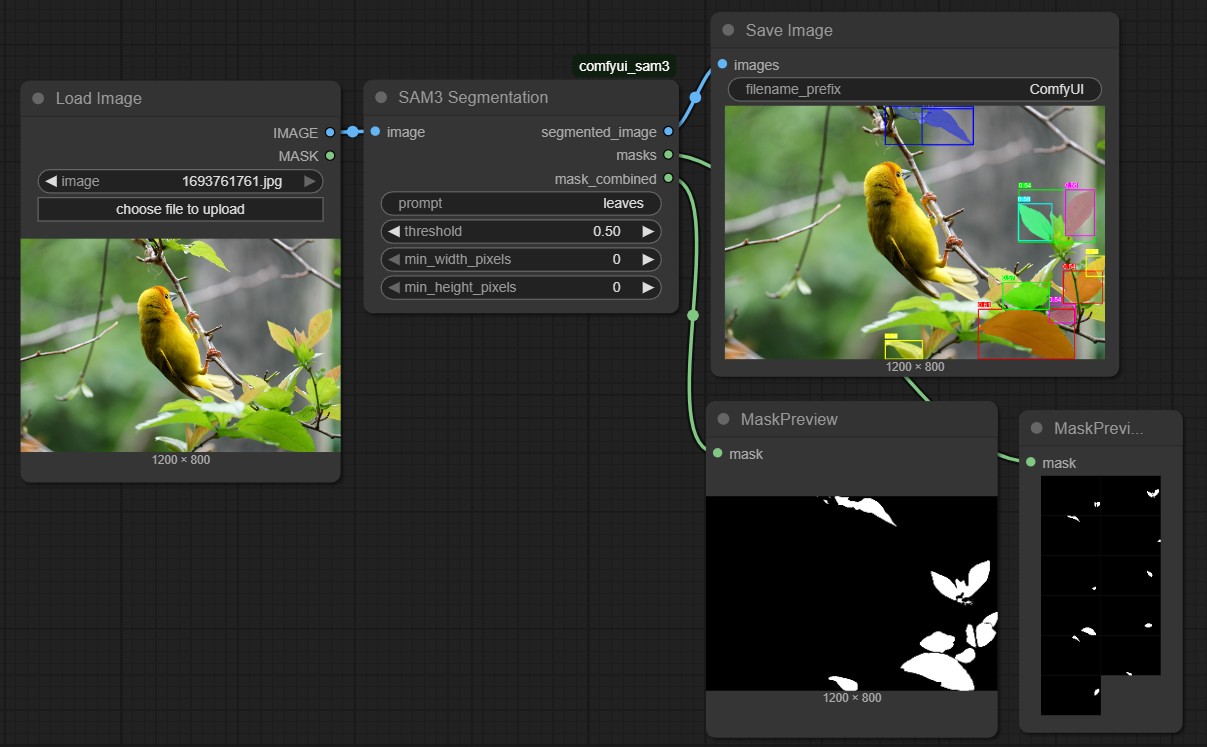
Task: Increase threshold with the right arrow
Action: point(648,231)
